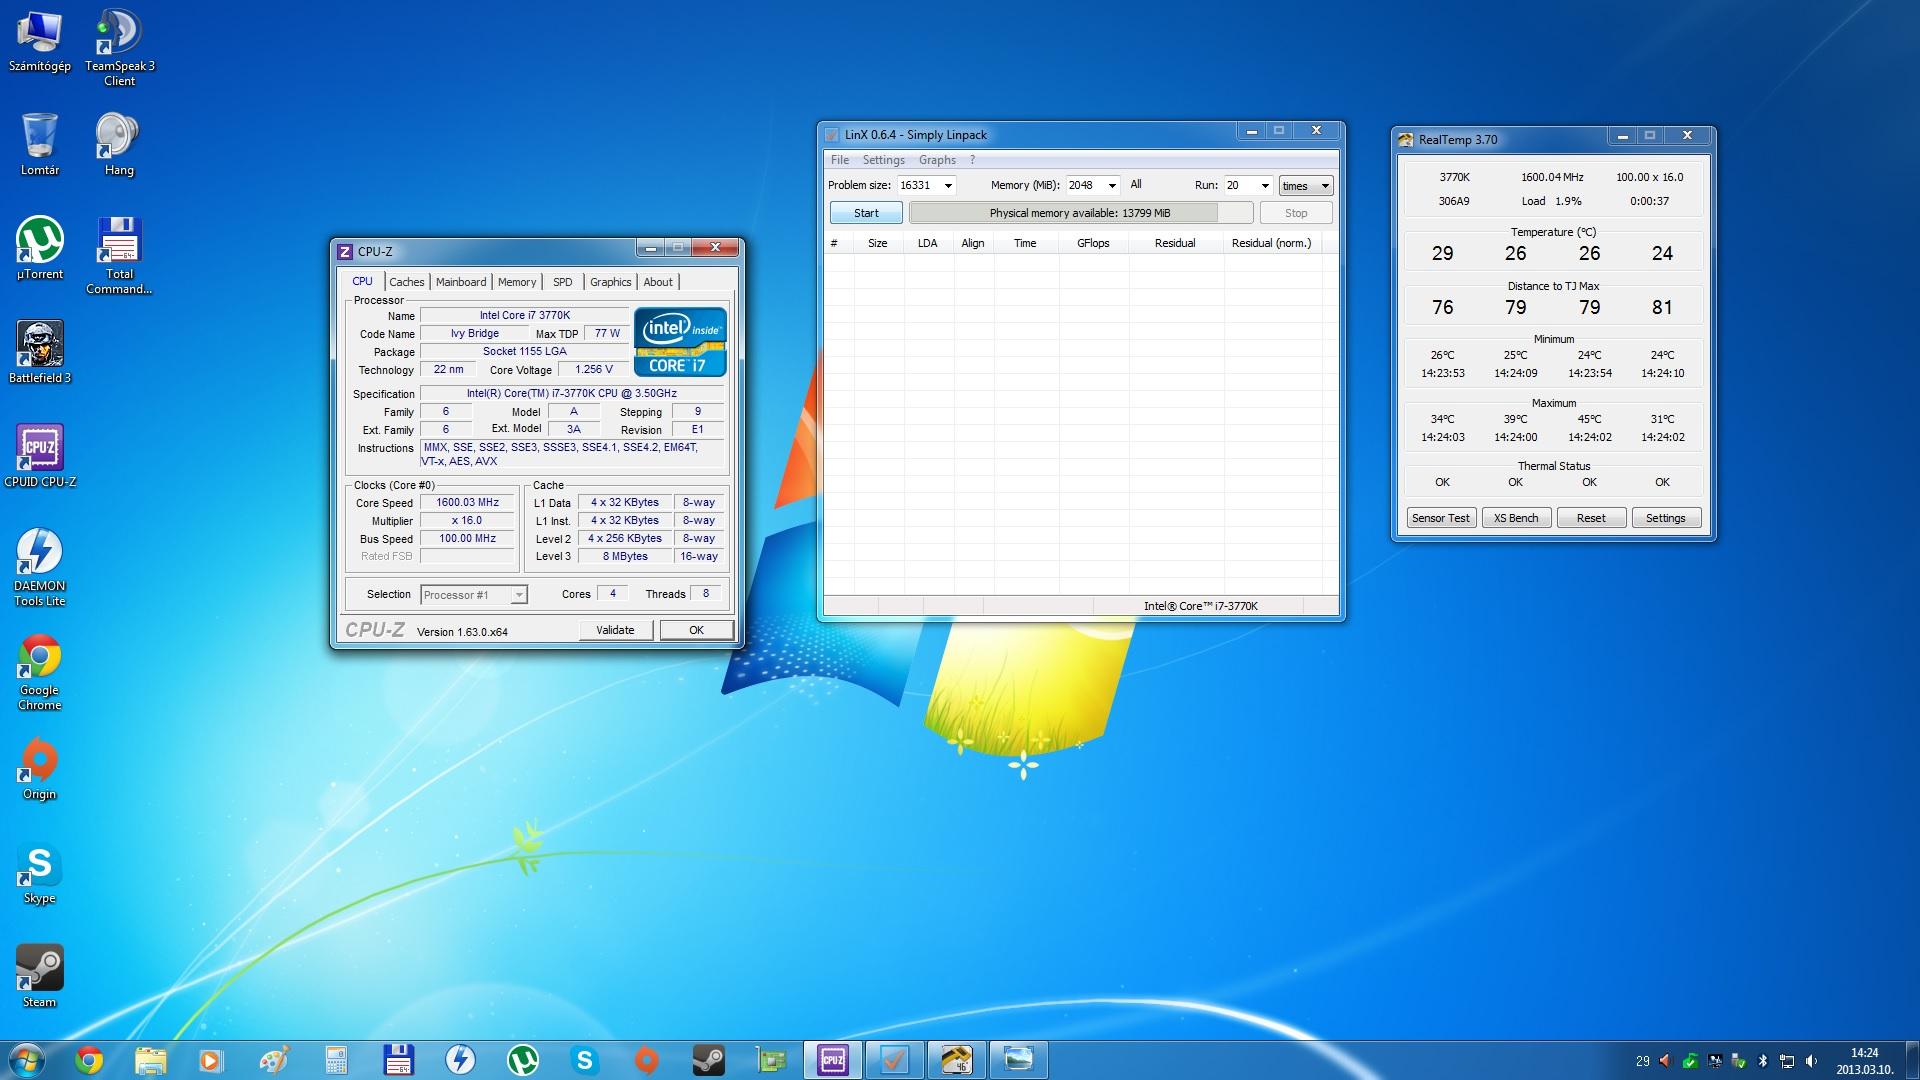Open the About tab in CPU-Z
This screenshot has width=1920, height=1080.
pyautogui.click(x=658, y=282)
